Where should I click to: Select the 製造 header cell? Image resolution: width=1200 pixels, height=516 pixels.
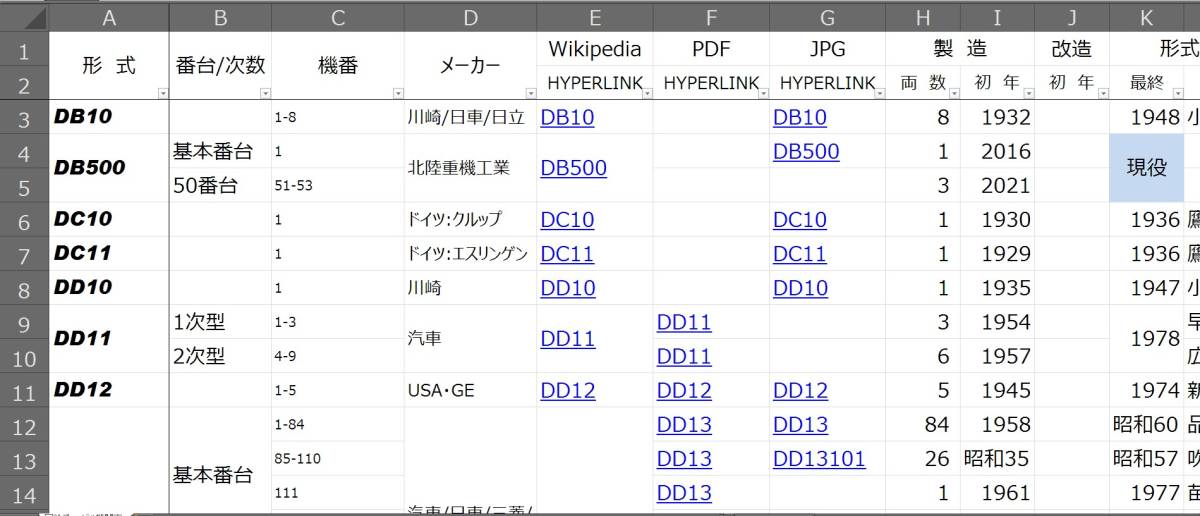coord(960,49)
